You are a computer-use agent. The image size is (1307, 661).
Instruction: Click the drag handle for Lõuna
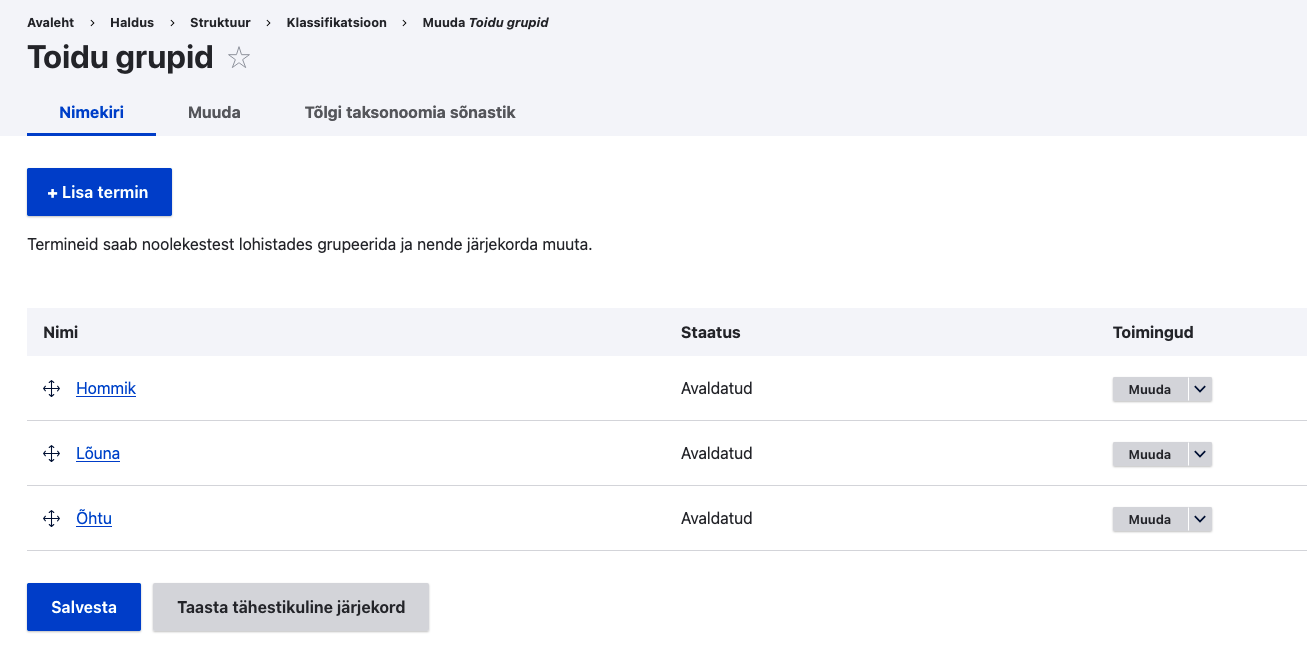pos(52,454)
